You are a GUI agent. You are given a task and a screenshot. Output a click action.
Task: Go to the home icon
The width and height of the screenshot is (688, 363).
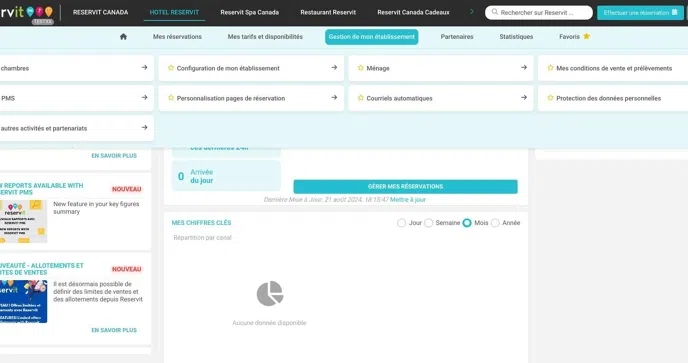coord(123,37)
